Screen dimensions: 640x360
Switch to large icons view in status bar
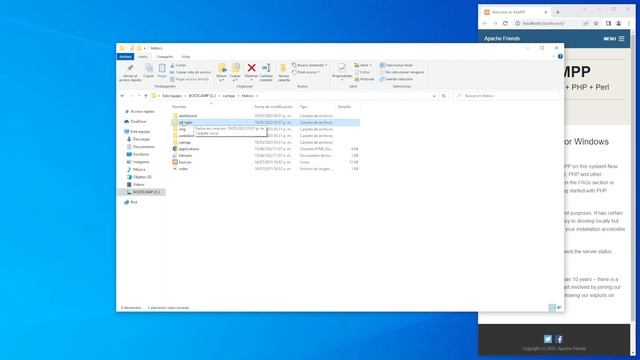(559, 308)
